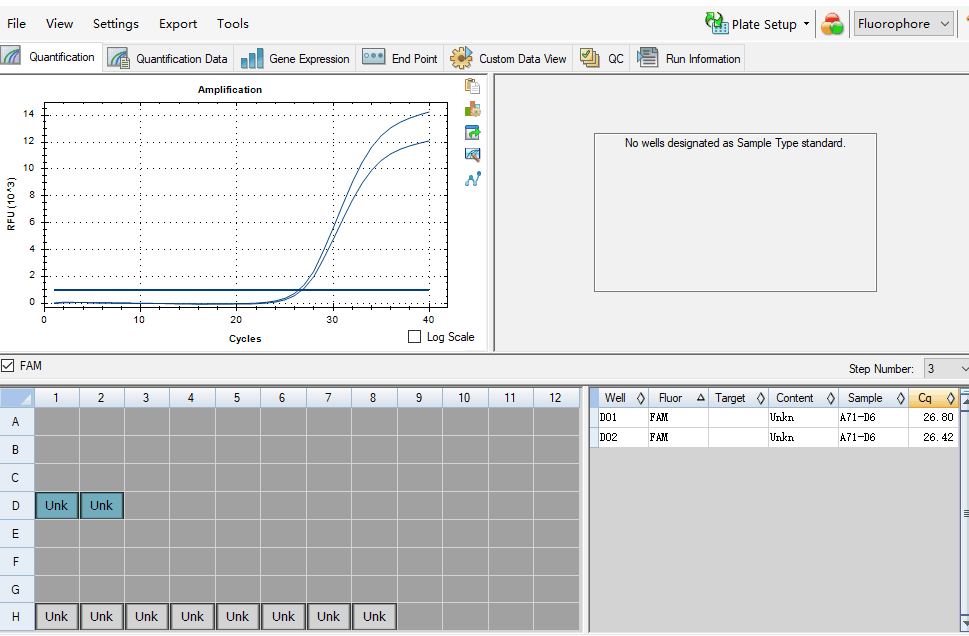Screen dimensions: 969x636
Task: Click the chart trace style icon
Action: tap(473, 155)
